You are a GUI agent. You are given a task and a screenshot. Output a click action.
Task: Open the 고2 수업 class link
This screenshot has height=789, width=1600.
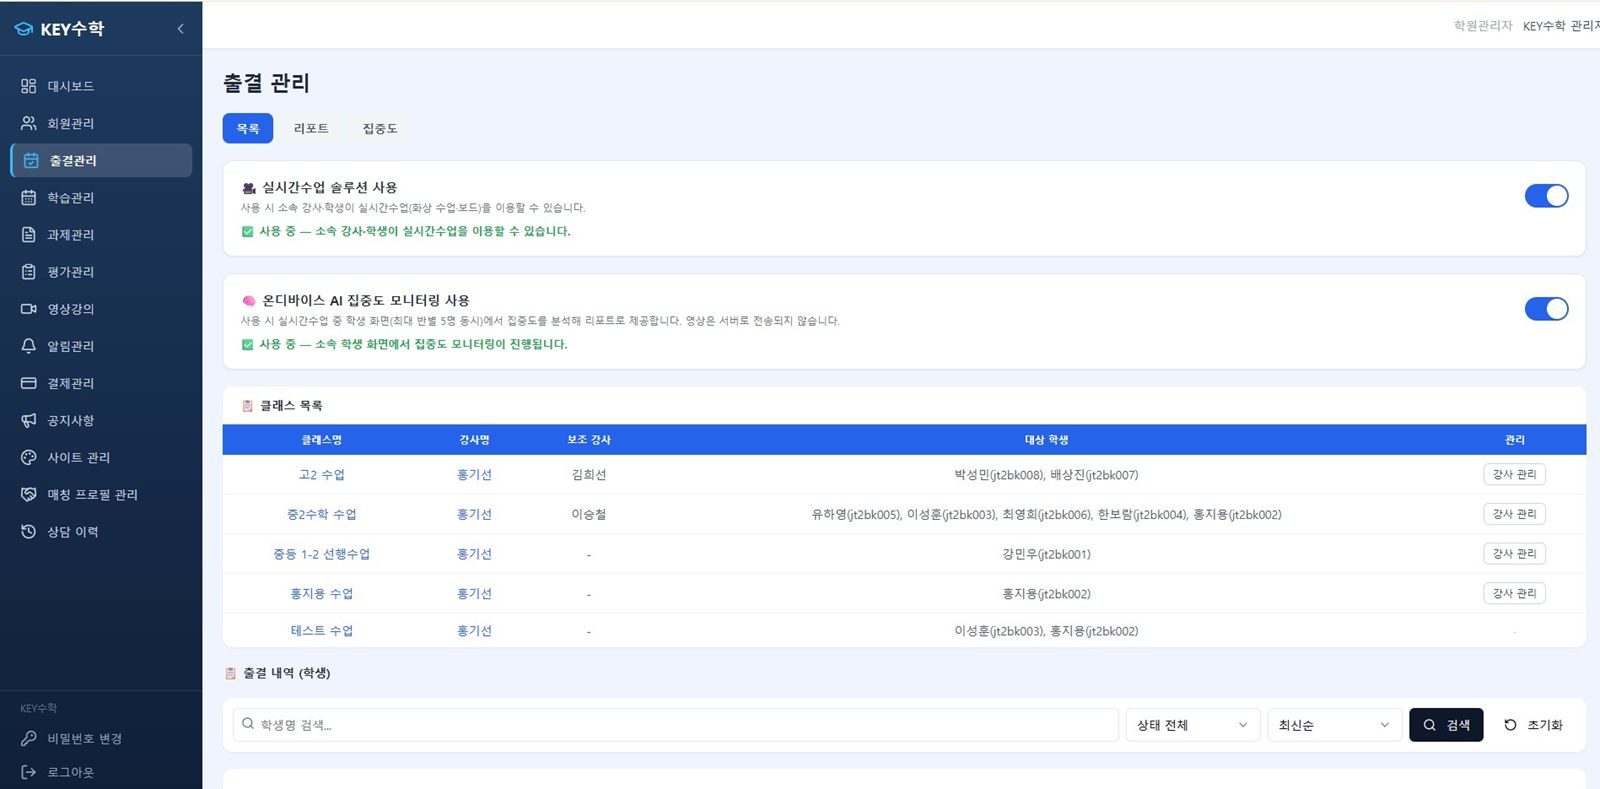point(322,475)
